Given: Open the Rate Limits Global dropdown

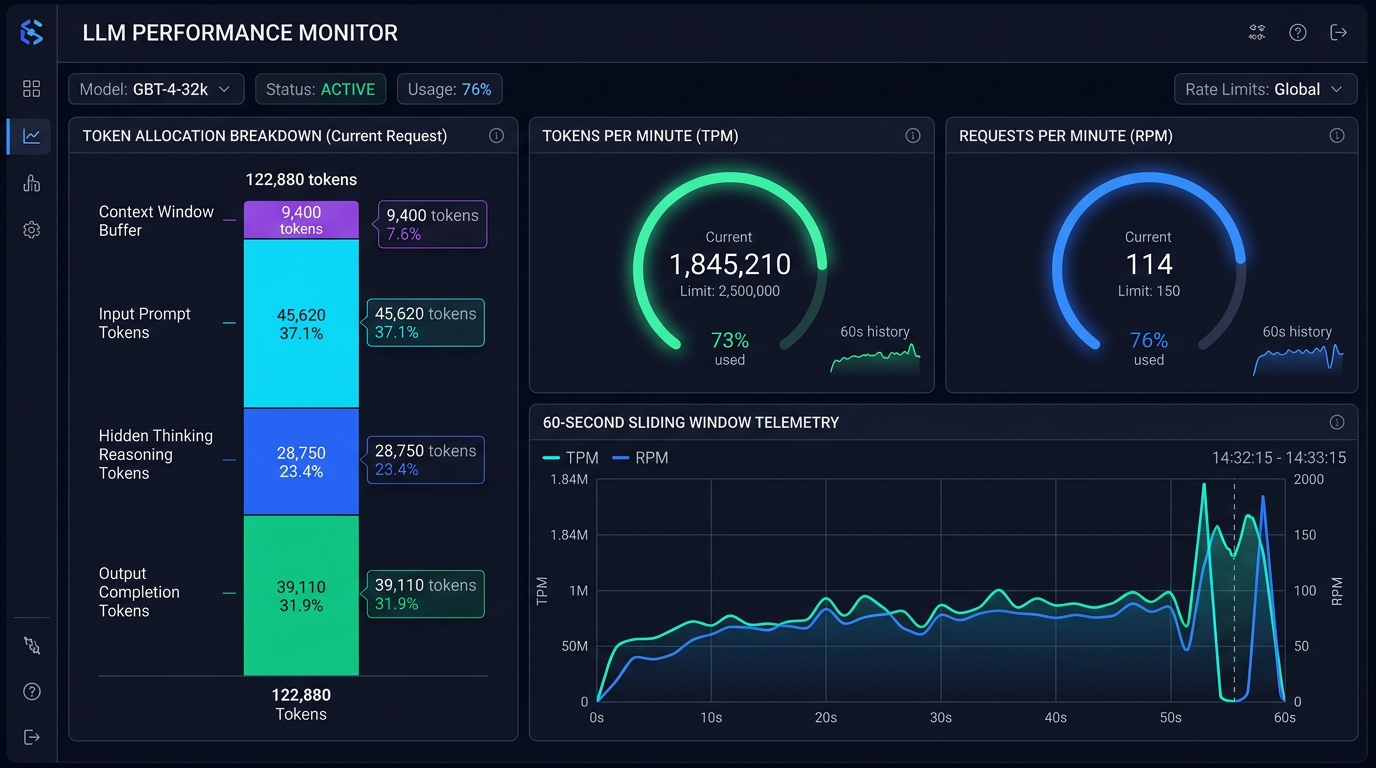Looking at the screenshot, I should pos(1265,89).
